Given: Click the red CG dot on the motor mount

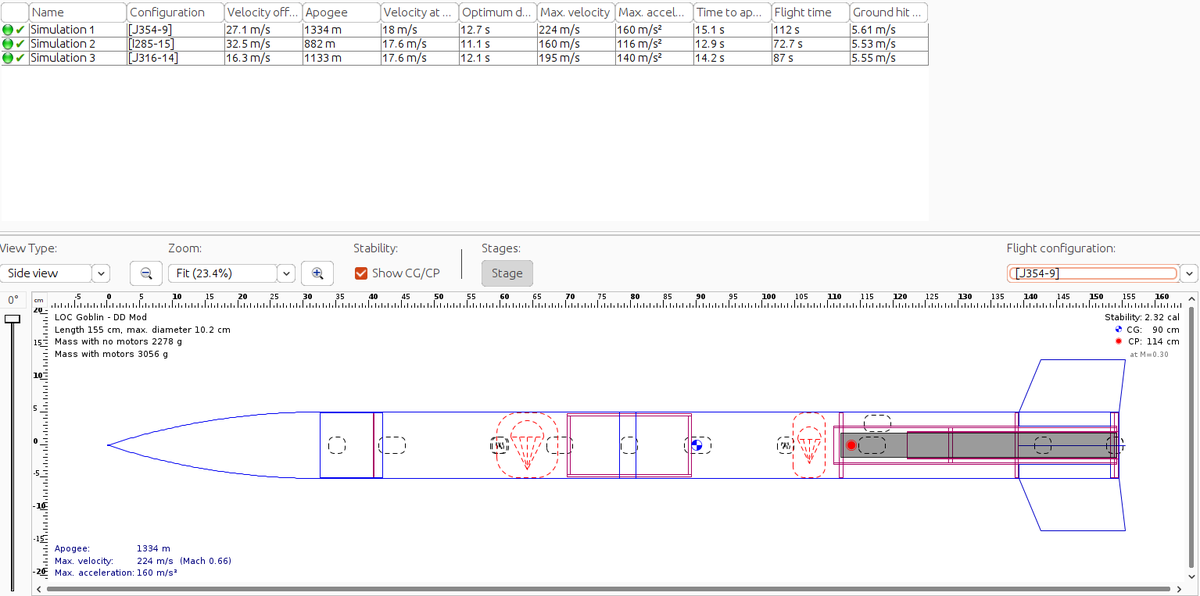Looking at the screenshot, I should (851, 443).
